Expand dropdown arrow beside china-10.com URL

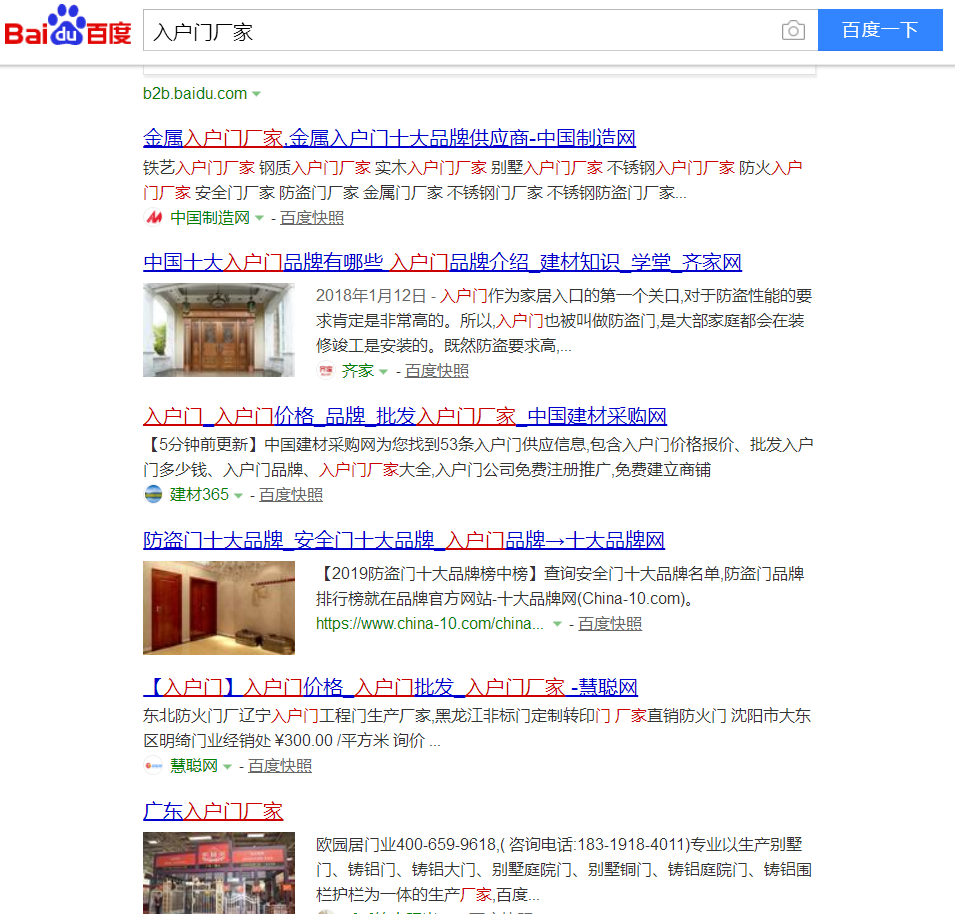tap(557, 624)
